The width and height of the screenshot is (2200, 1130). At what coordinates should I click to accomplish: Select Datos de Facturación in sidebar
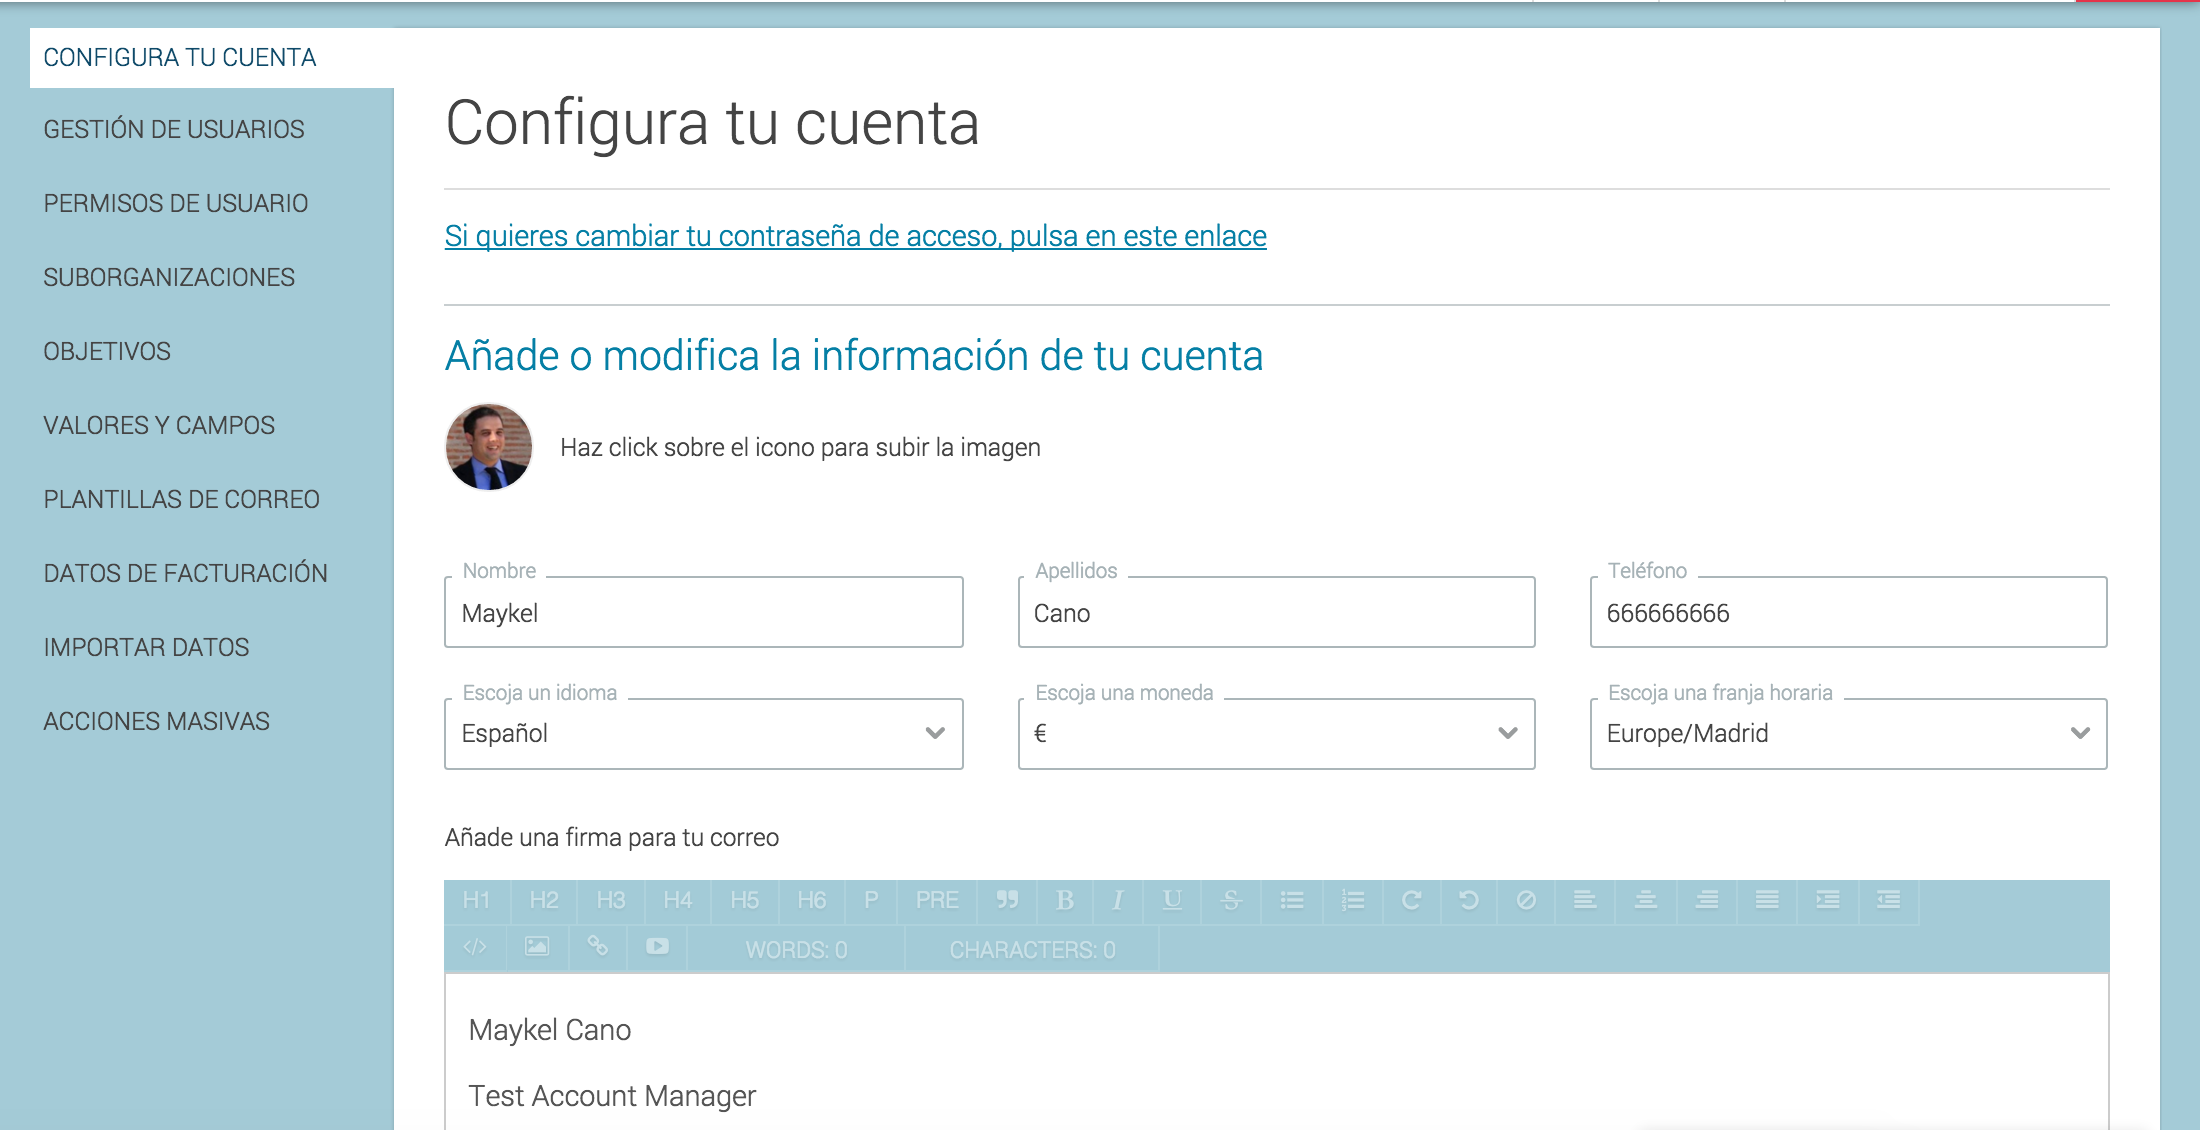pos(185,574)
